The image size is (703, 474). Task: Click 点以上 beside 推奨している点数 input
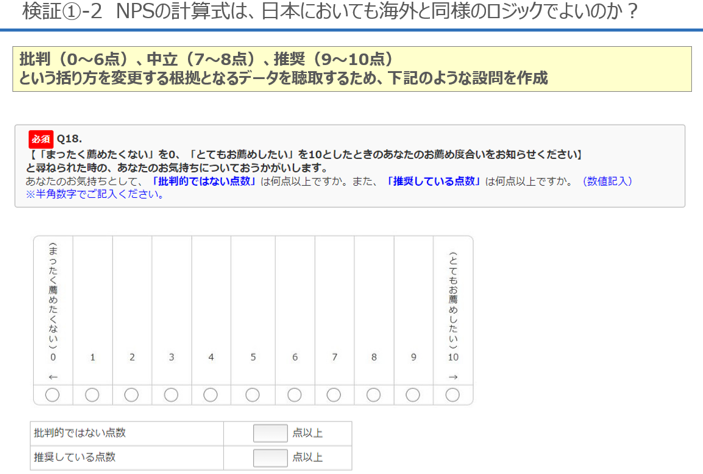[308, 457]
